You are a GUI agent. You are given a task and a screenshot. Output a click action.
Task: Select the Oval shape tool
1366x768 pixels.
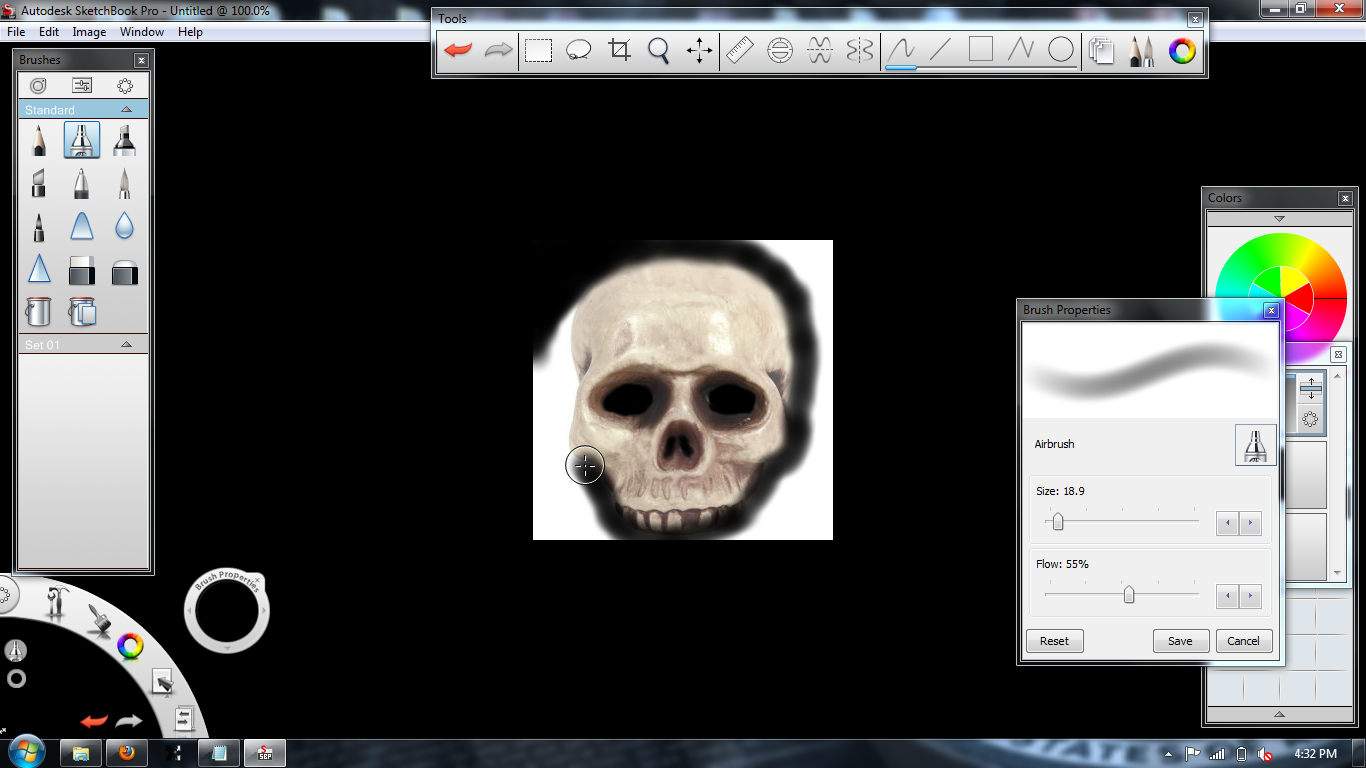(1061, 50)
